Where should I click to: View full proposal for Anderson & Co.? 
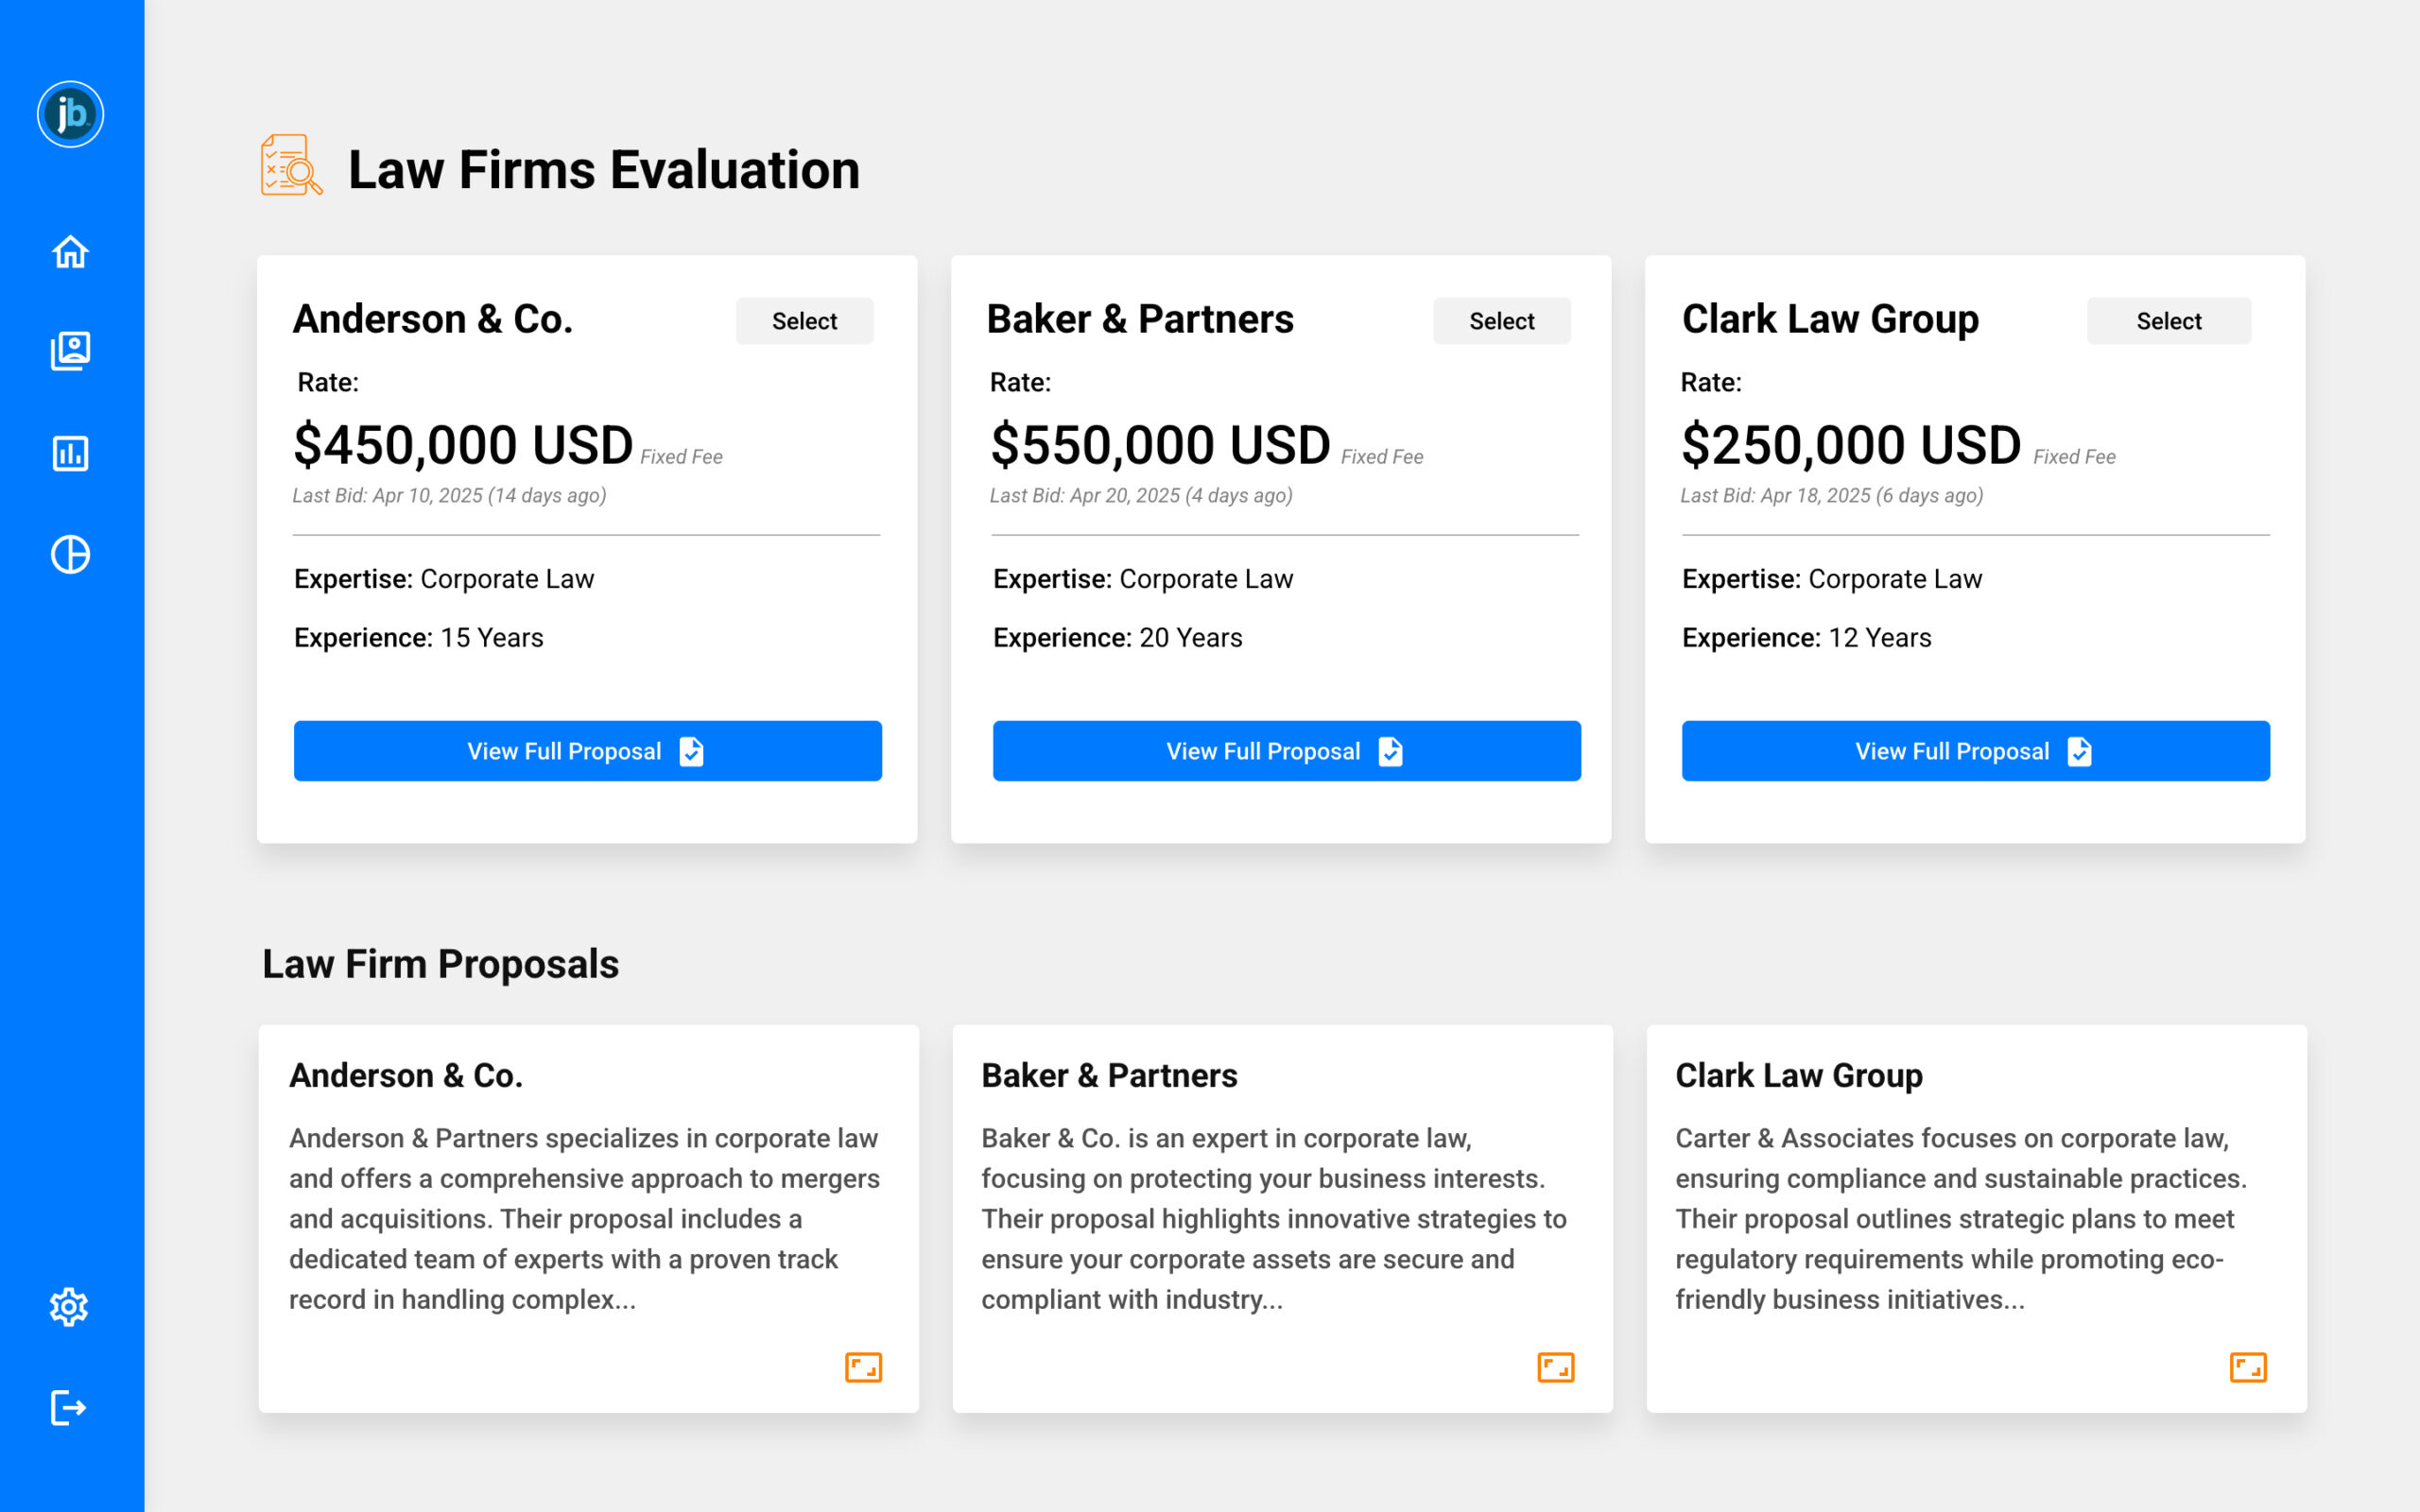(x=587, y=751)
